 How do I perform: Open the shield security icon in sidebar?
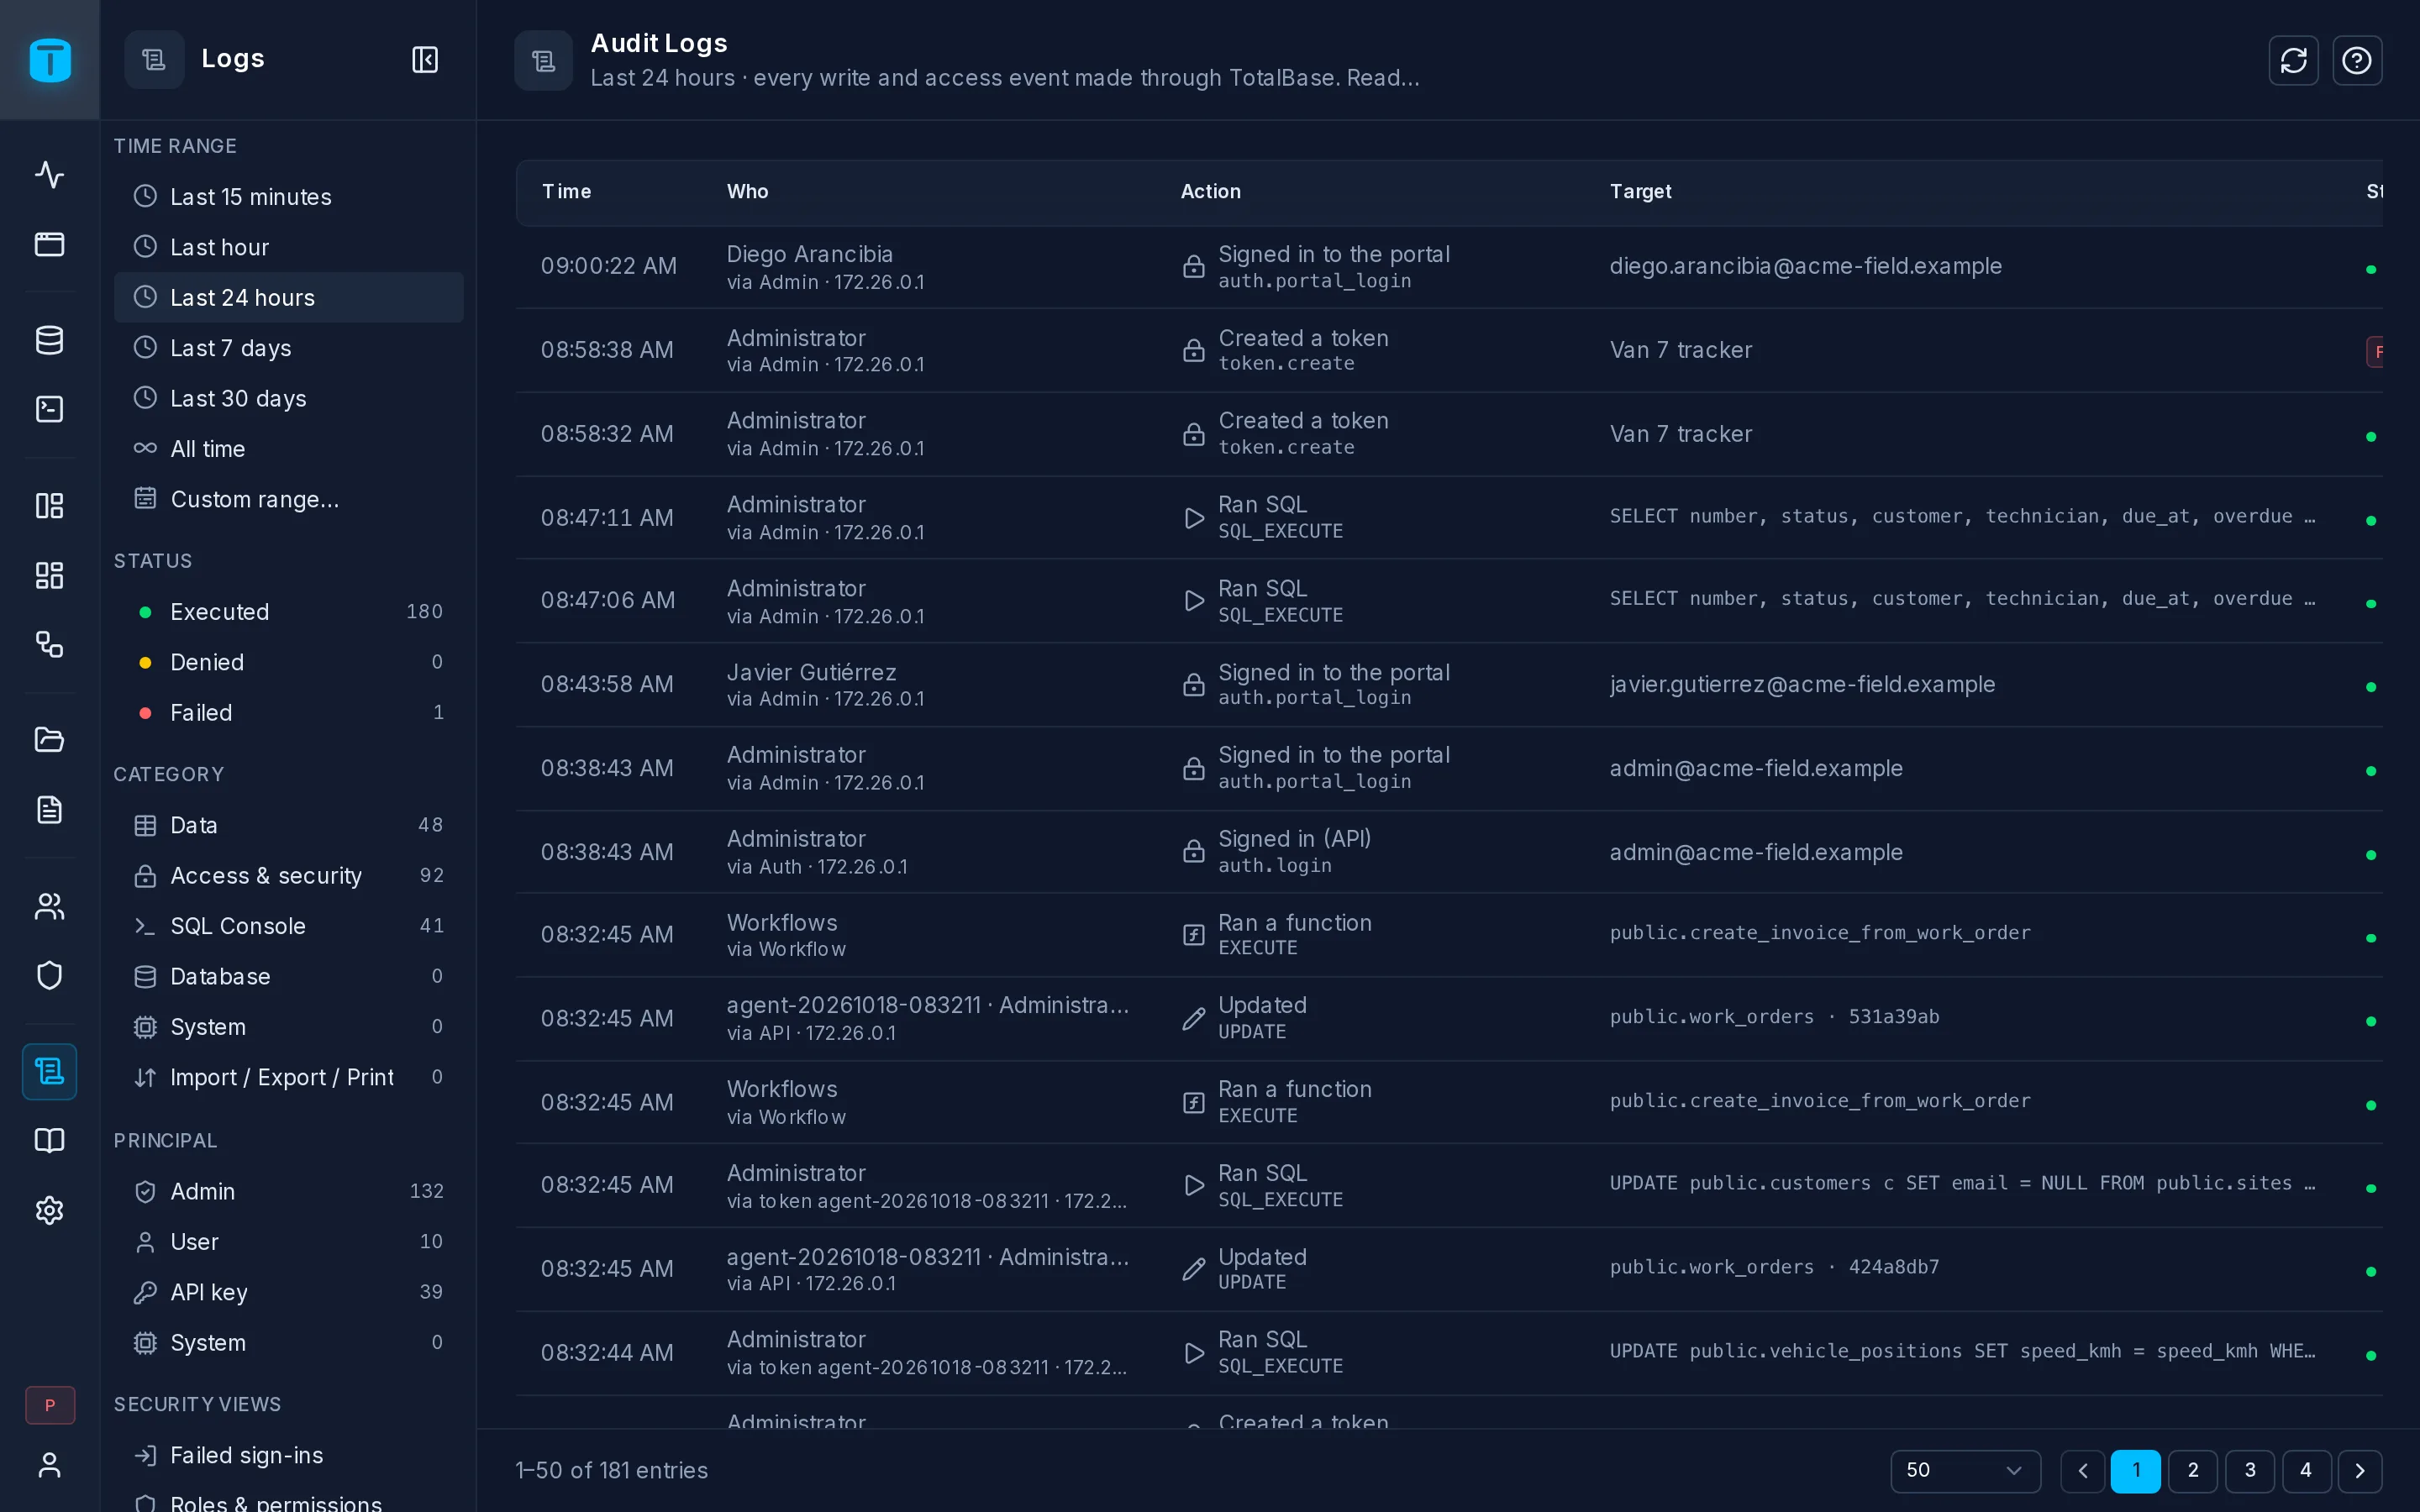49,975
